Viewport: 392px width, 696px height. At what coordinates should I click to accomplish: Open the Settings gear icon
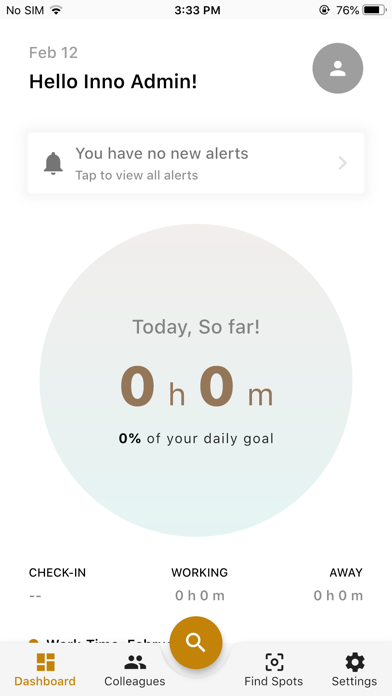pyautogui.click(x=355, y=662)
